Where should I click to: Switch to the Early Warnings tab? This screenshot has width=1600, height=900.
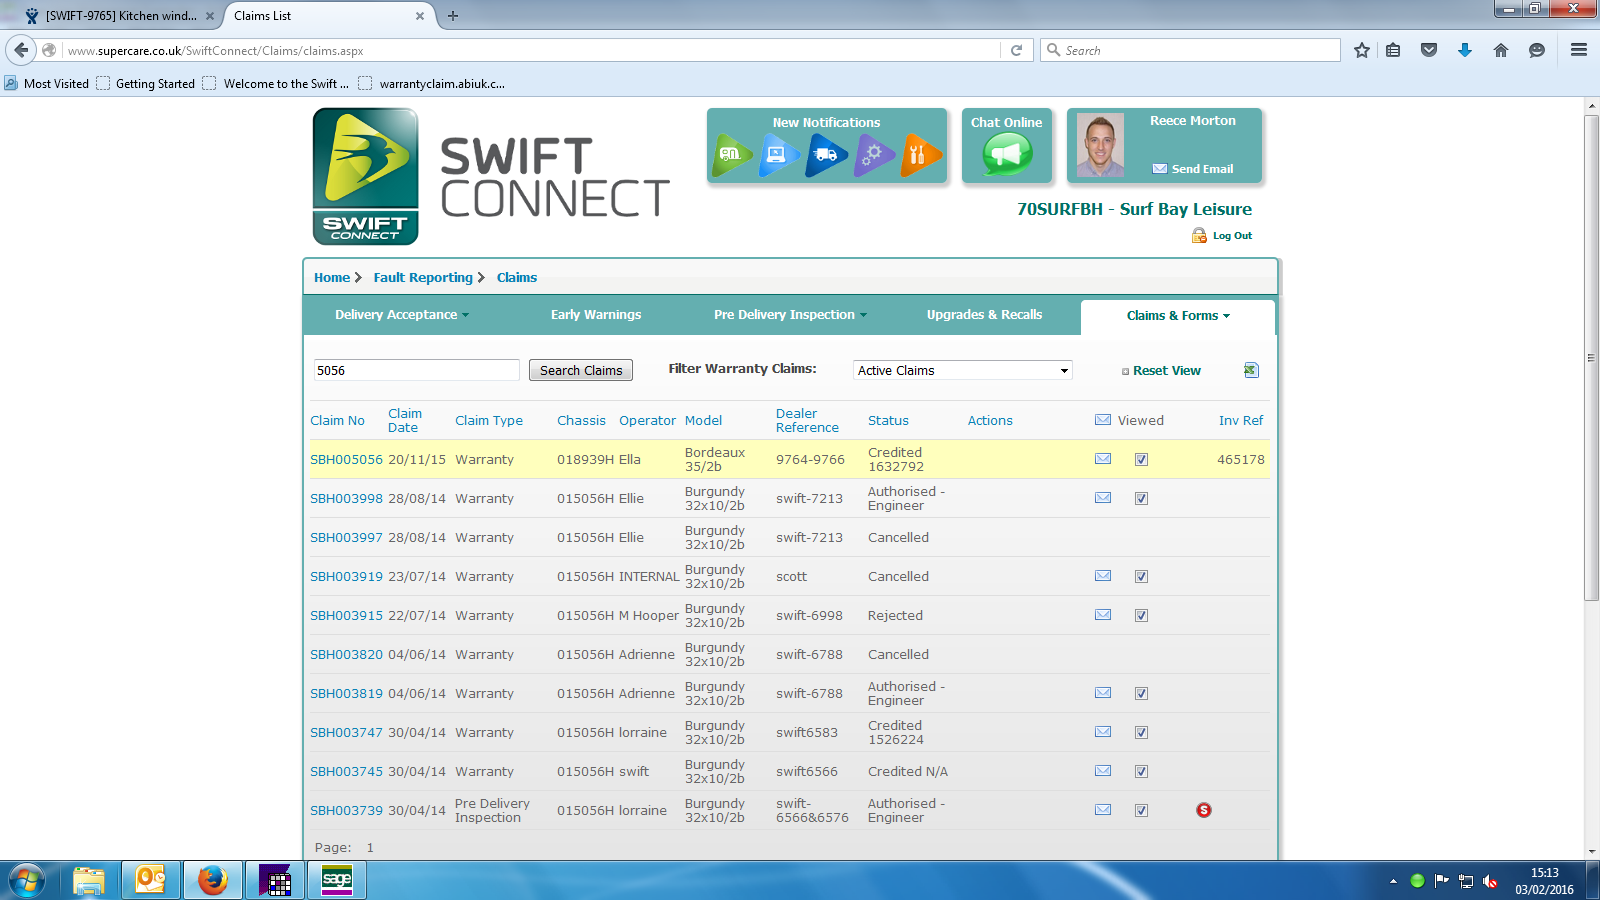point(596,315)
